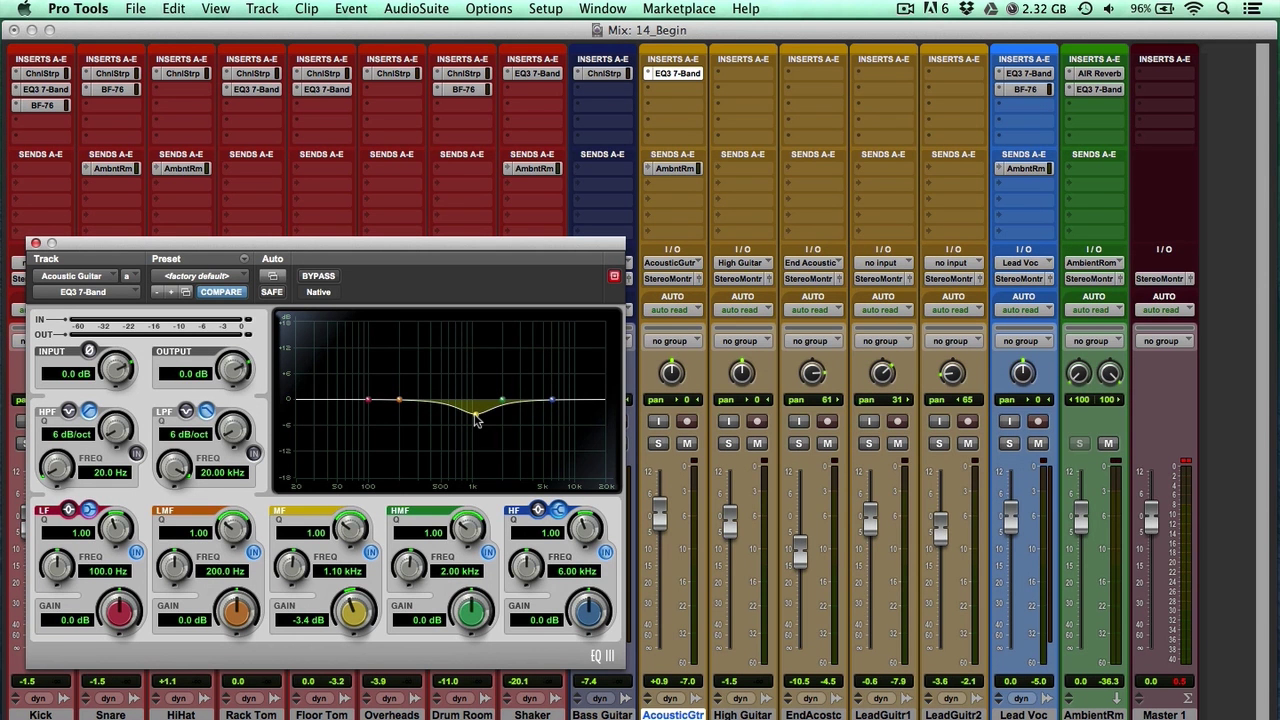
Task: Choose the LF band peak filter icon
Action: [x=69, y=510]
